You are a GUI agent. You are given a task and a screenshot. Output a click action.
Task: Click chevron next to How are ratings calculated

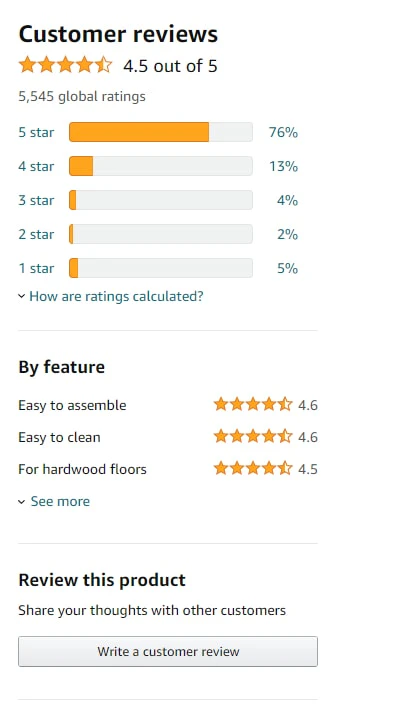coord(21,297)
